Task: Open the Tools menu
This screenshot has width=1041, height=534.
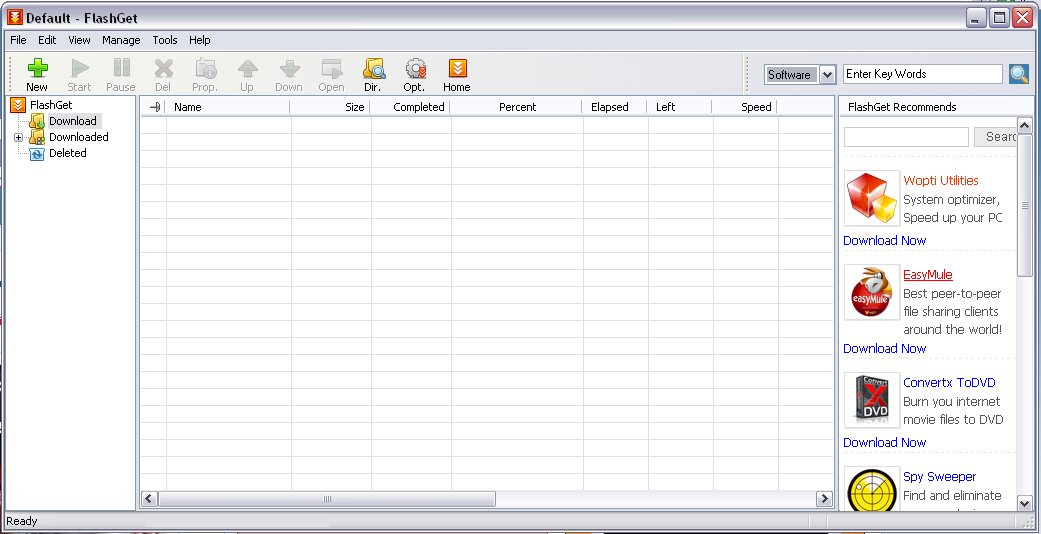Action: click(165, 40)
